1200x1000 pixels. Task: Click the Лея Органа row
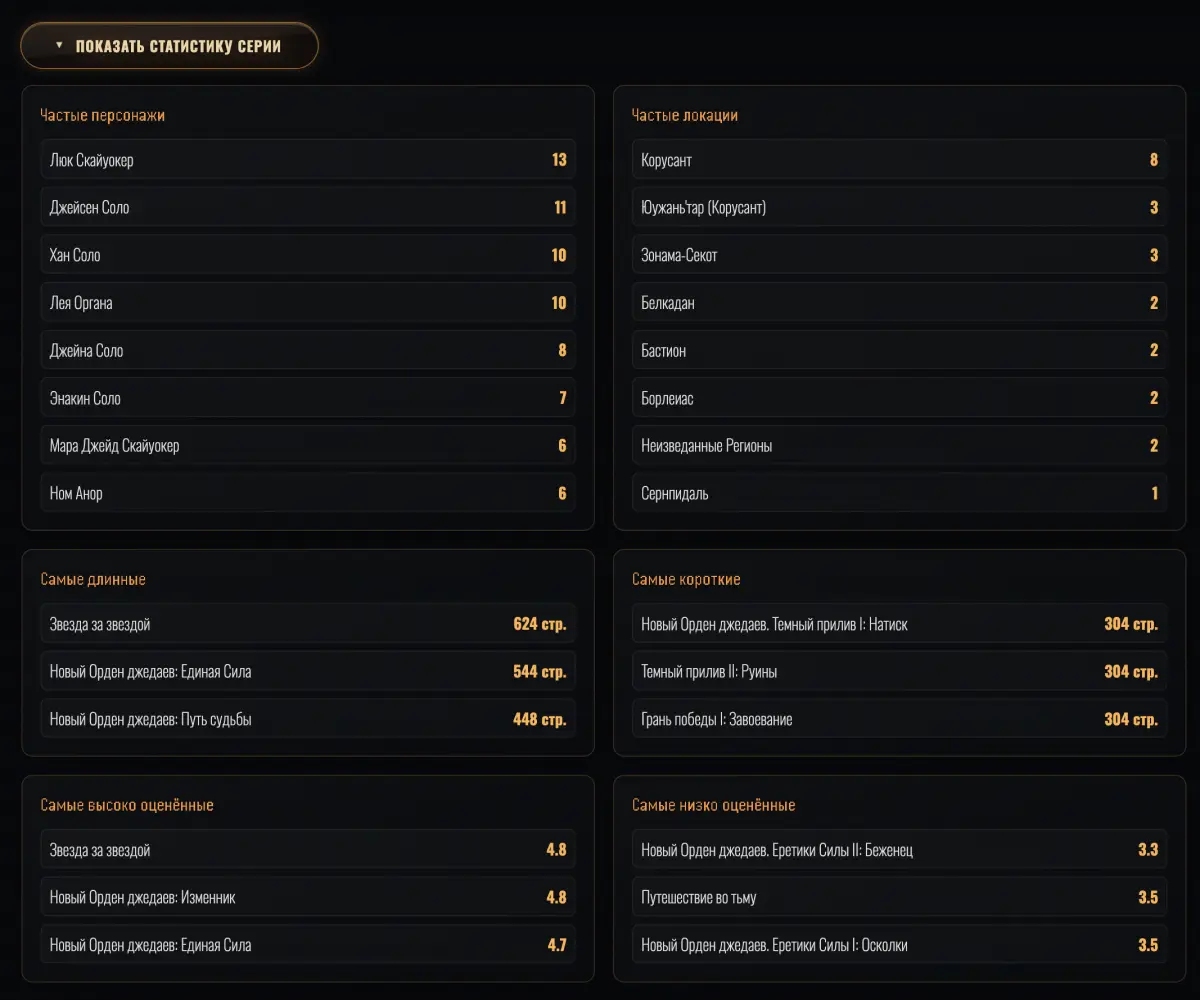tap(308, 303)
